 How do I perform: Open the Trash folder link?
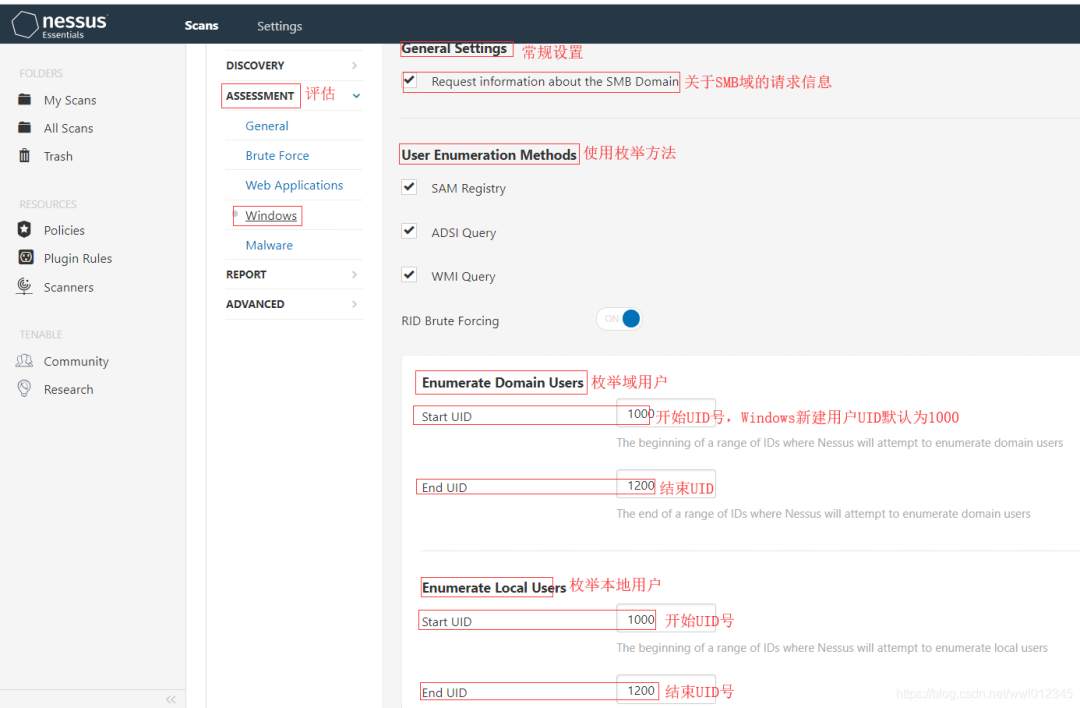coord(58,156)
